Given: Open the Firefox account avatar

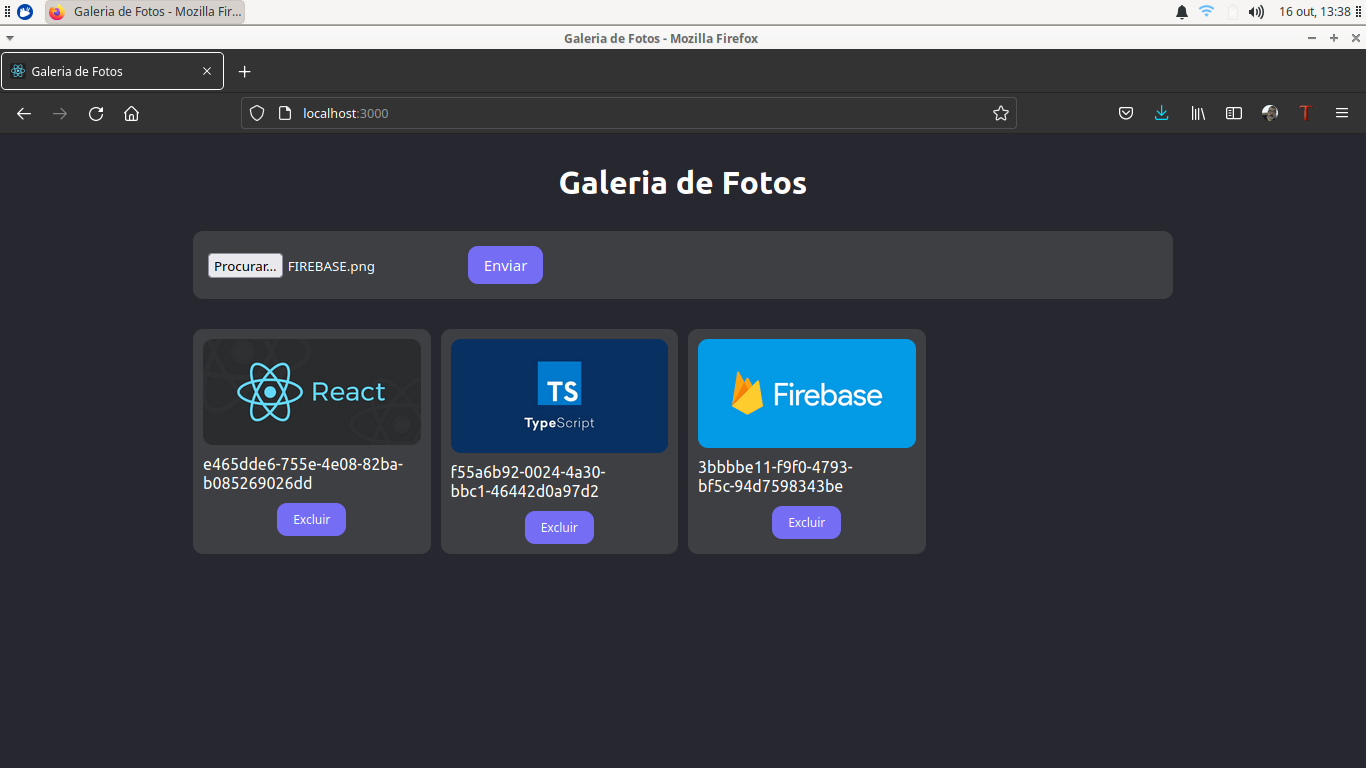Looking at the screenshot, I should 1269,113.
